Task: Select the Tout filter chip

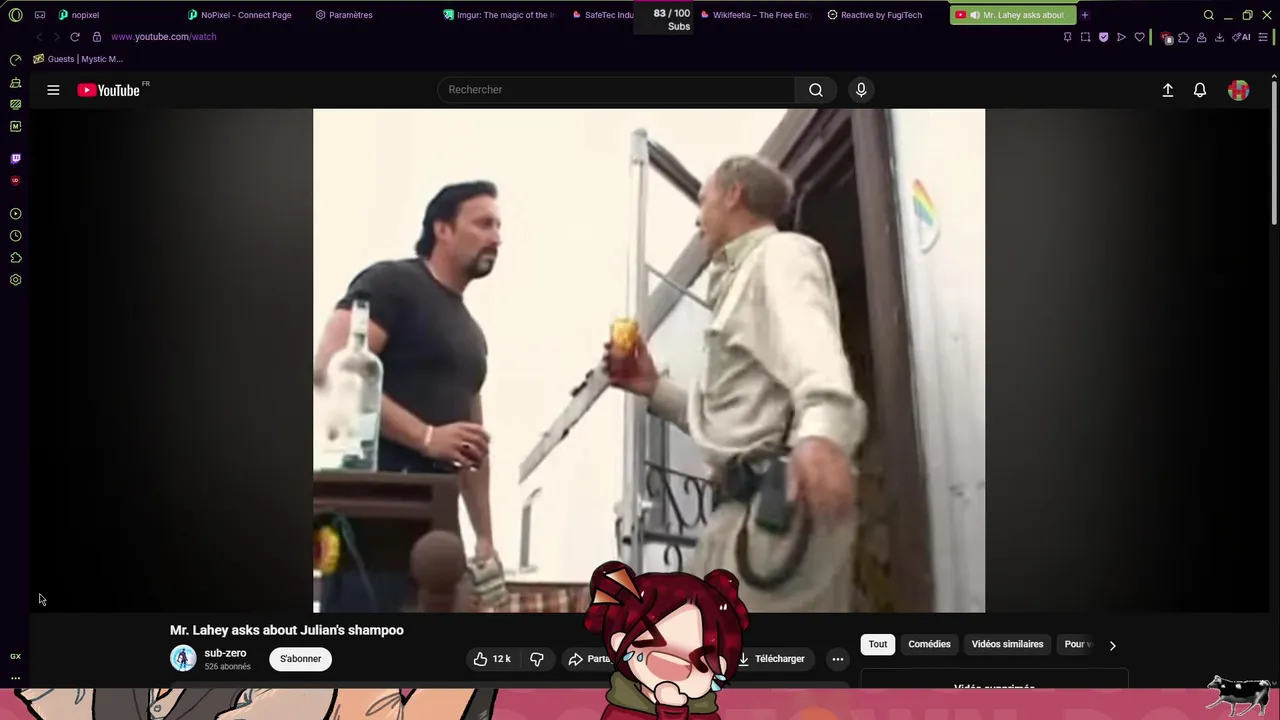Action: (x=878, y=644)
